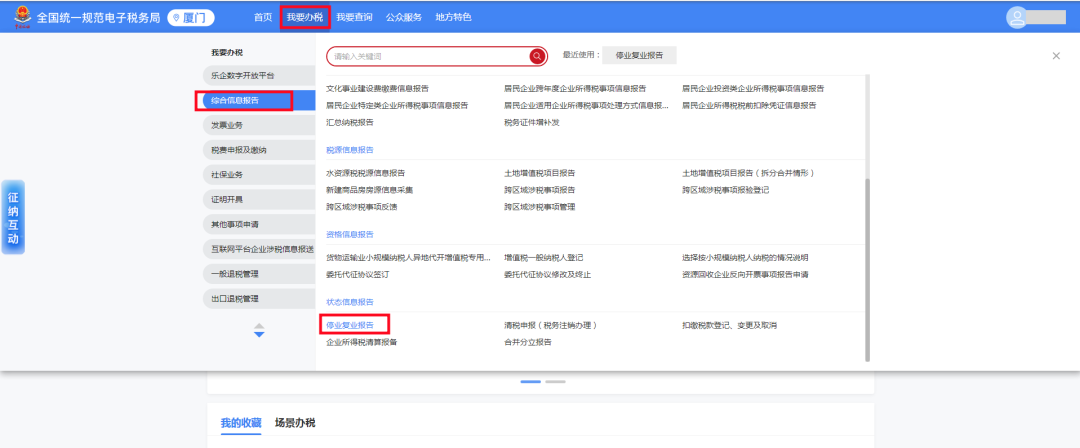1080x448 pixels.
Task: Click the red search magnifier icon
Action: tap(537, 57)
